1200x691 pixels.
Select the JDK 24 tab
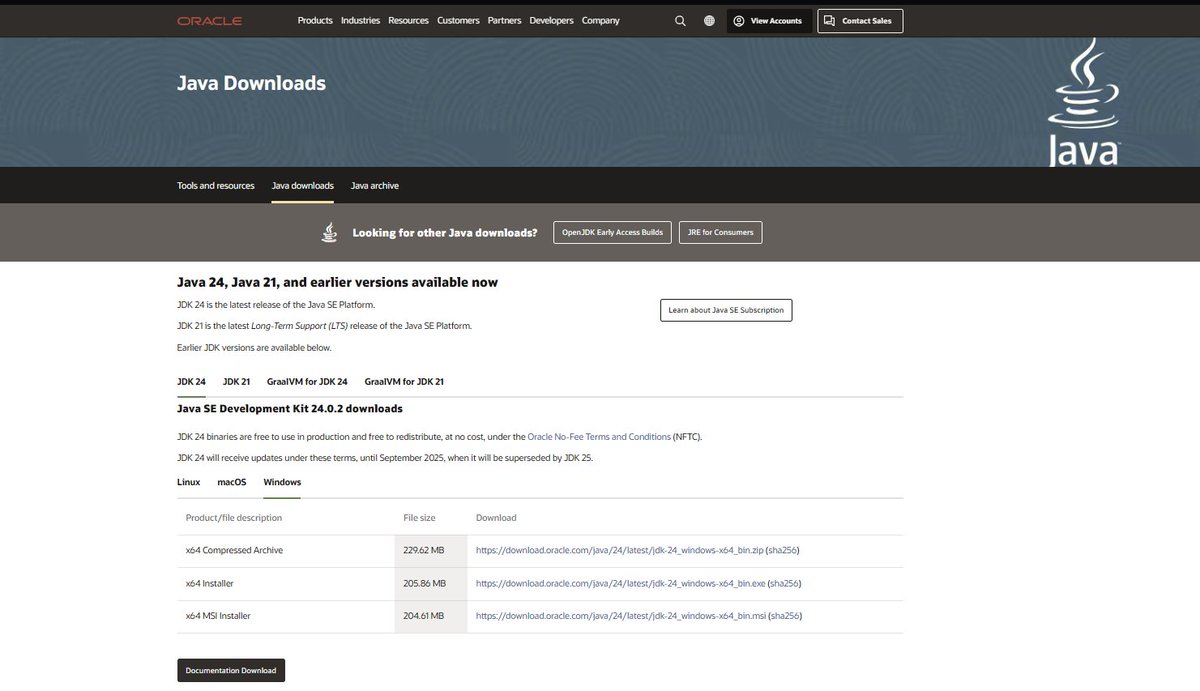pos(191,382)
